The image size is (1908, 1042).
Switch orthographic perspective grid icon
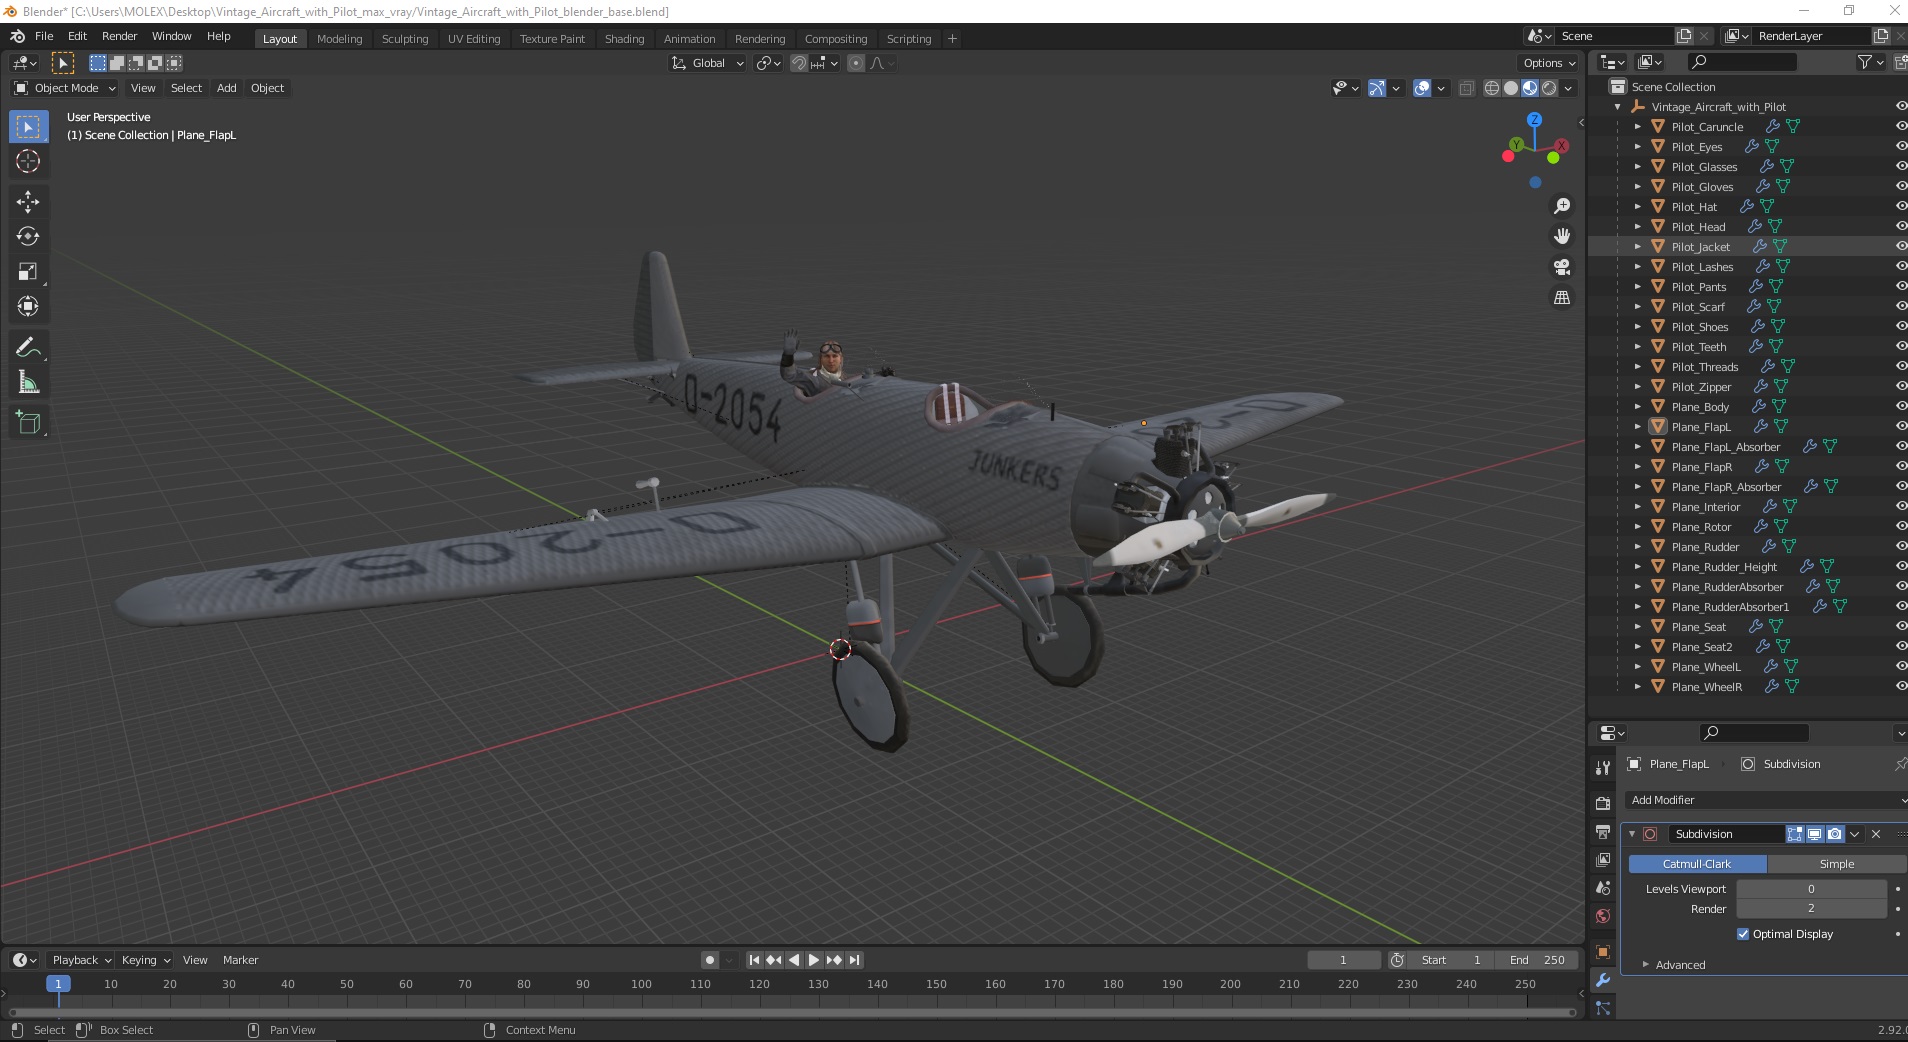1561,297
